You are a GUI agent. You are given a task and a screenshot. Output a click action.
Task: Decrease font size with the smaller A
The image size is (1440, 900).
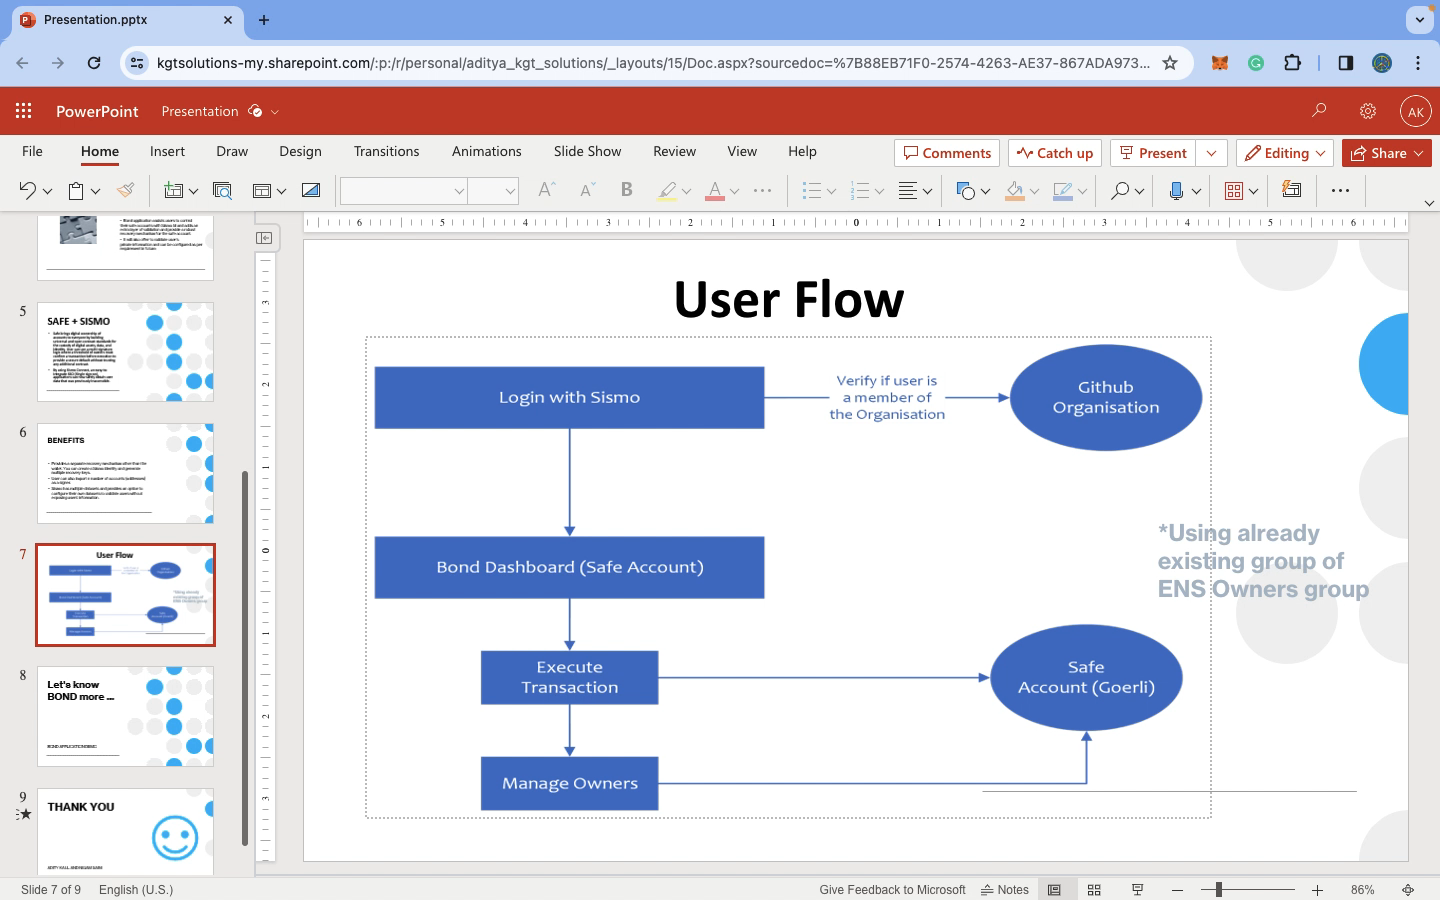coord(587,190)
